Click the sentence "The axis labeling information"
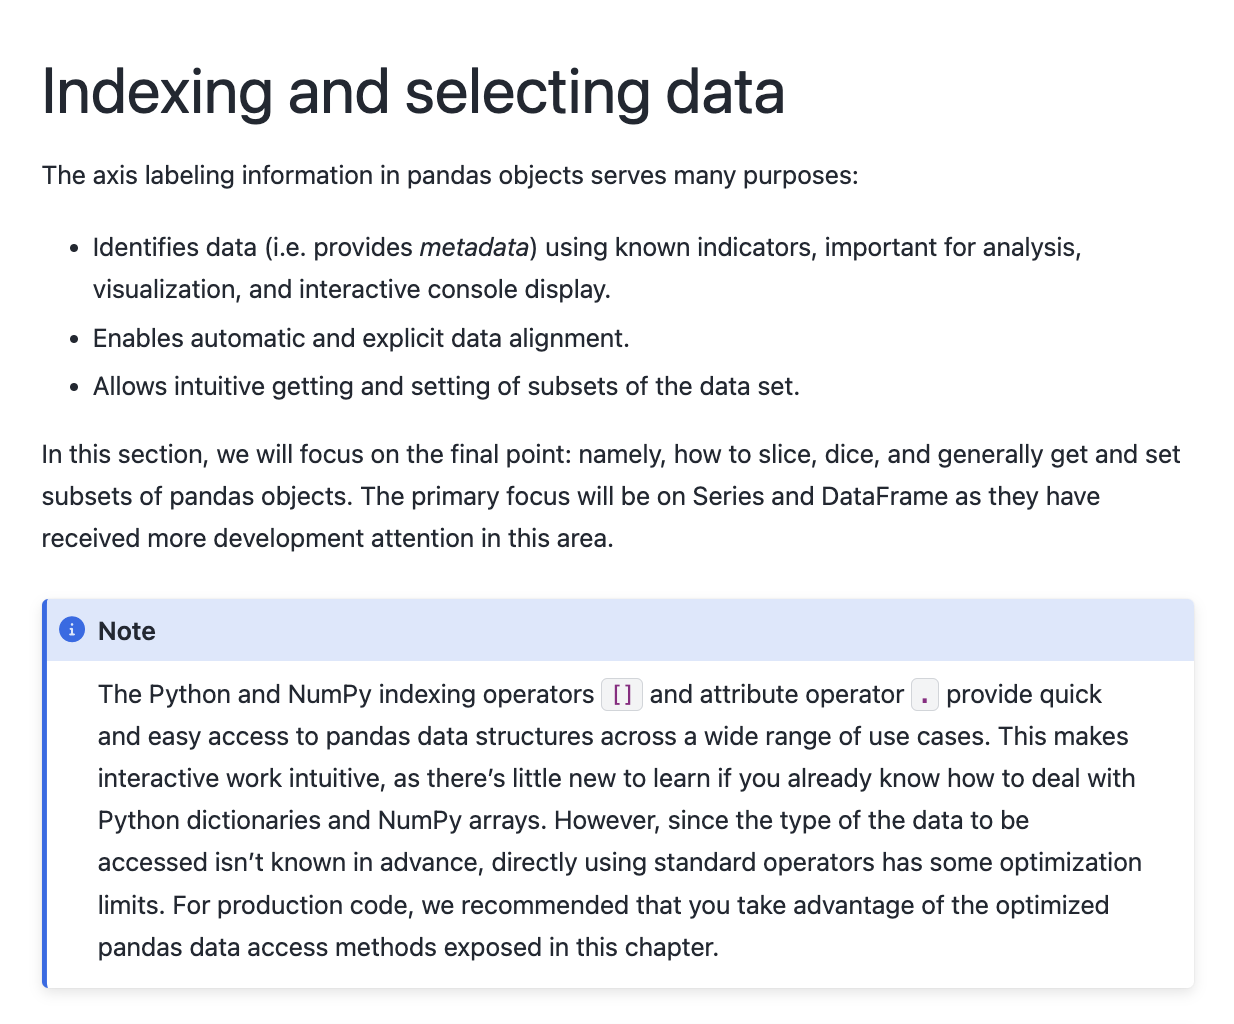The image size is (1234, 1024). click(x=450, y=175)
